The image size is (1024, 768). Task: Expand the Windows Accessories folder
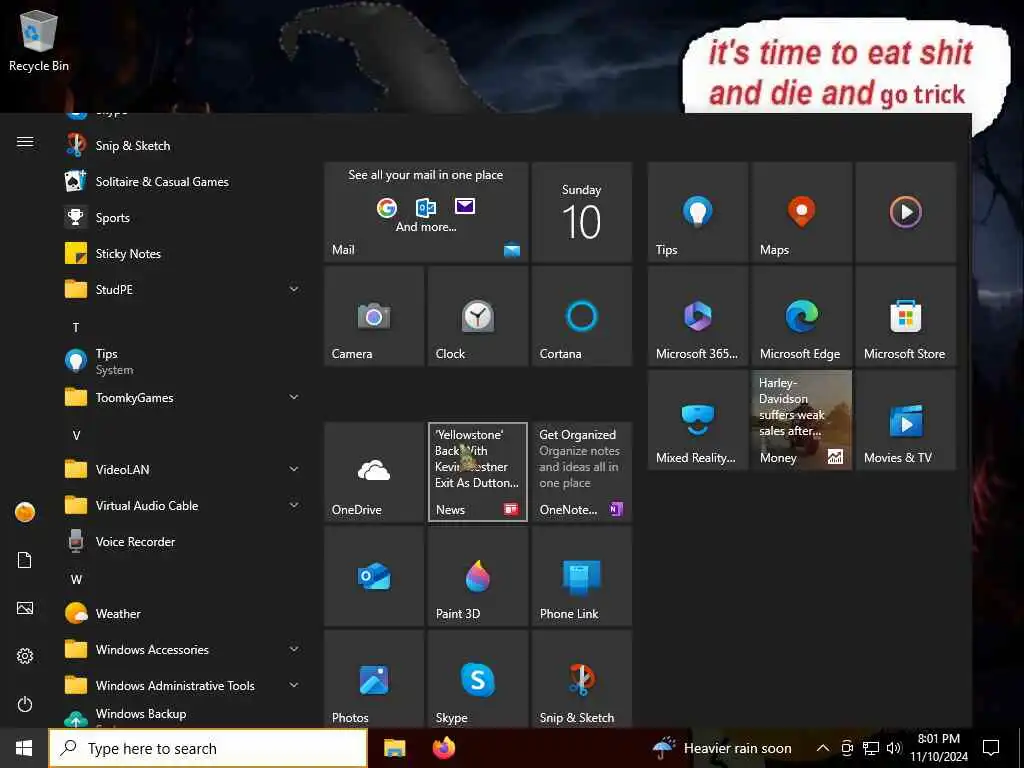(183, 649)
